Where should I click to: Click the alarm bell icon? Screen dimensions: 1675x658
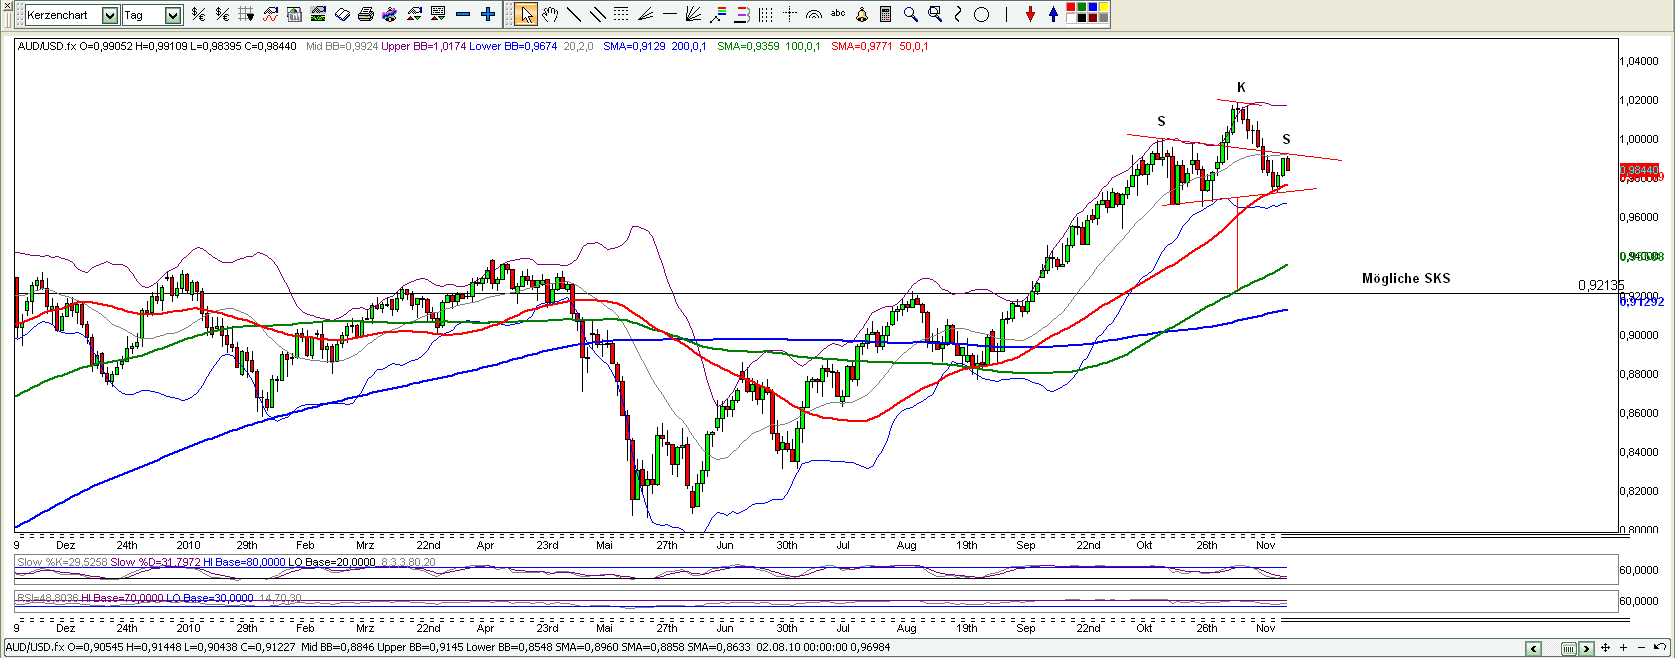861,14
